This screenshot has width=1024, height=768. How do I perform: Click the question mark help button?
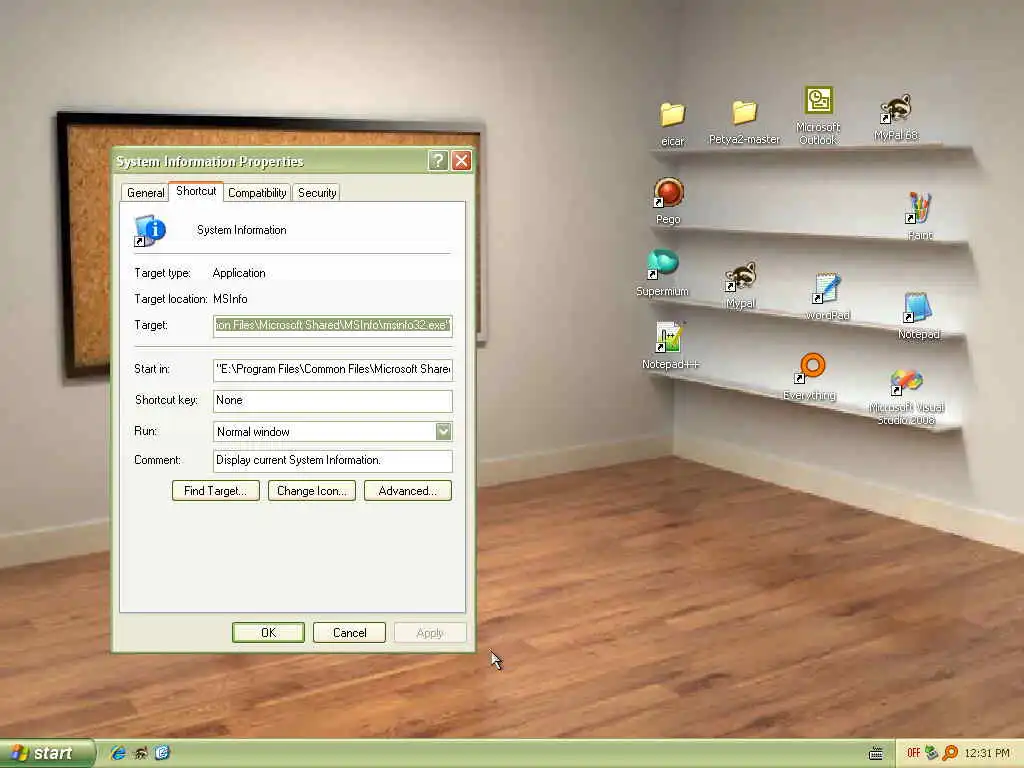438,161
